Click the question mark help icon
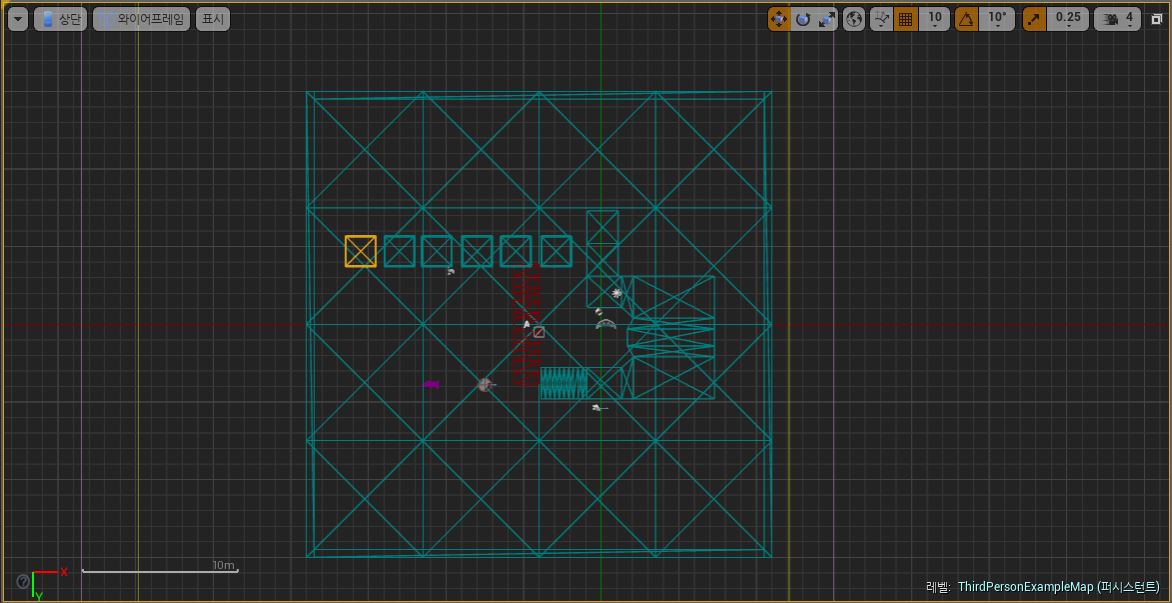 [22, 581]
